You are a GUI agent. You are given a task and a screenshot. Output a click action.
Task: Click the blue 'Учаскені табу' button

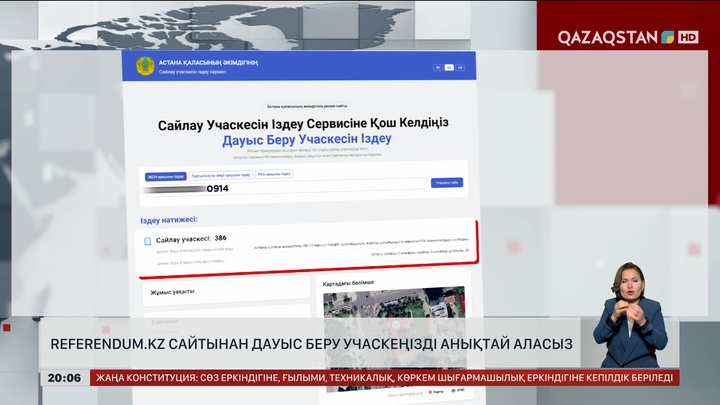pos(447,182)
